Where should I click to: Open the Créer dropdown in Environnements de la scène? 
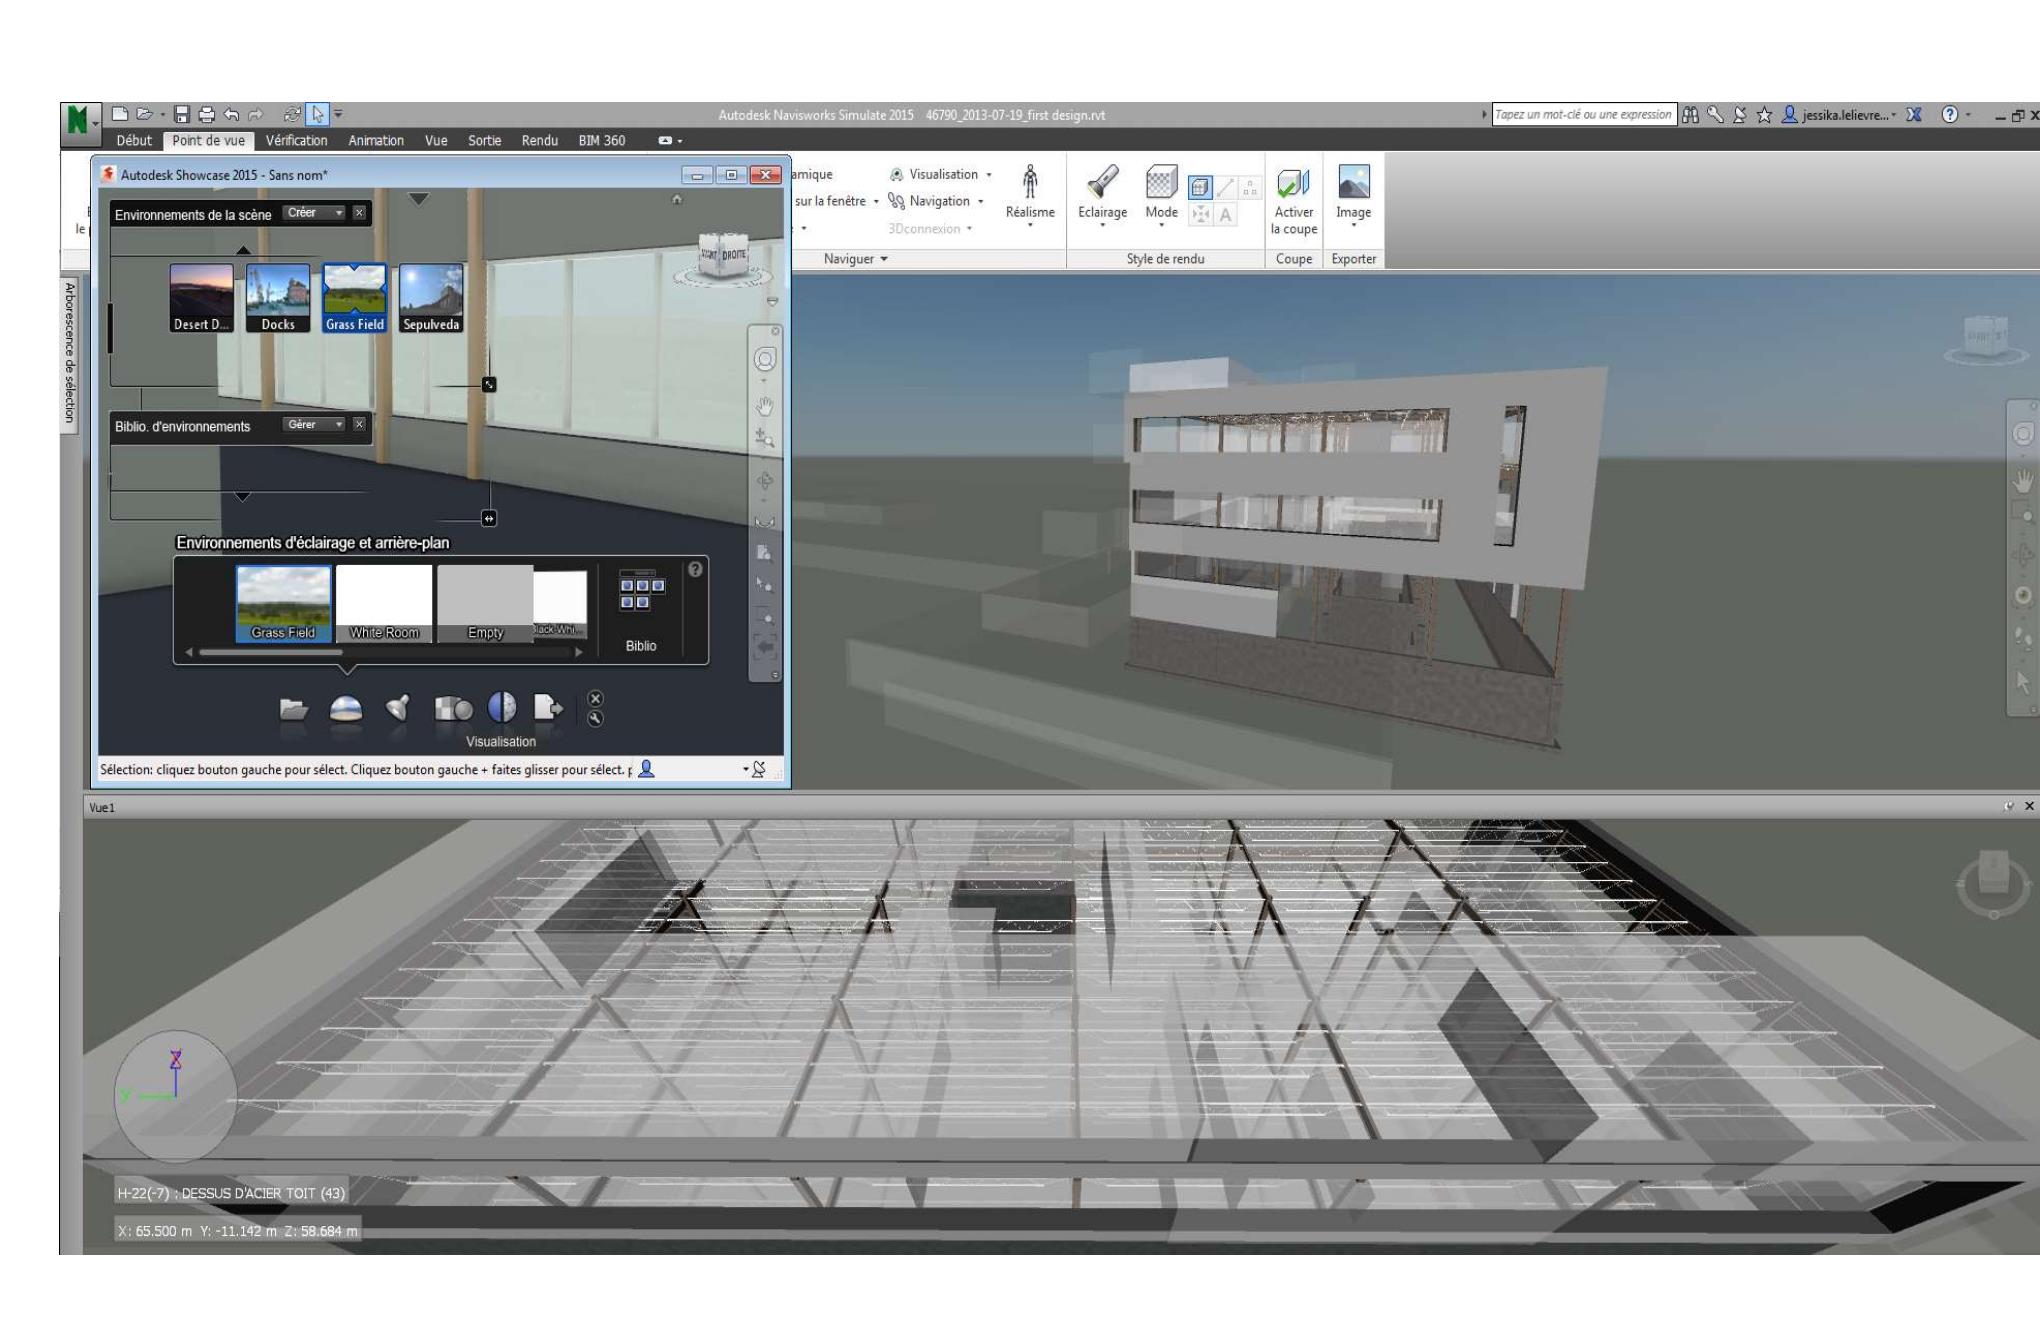(314, 213)
